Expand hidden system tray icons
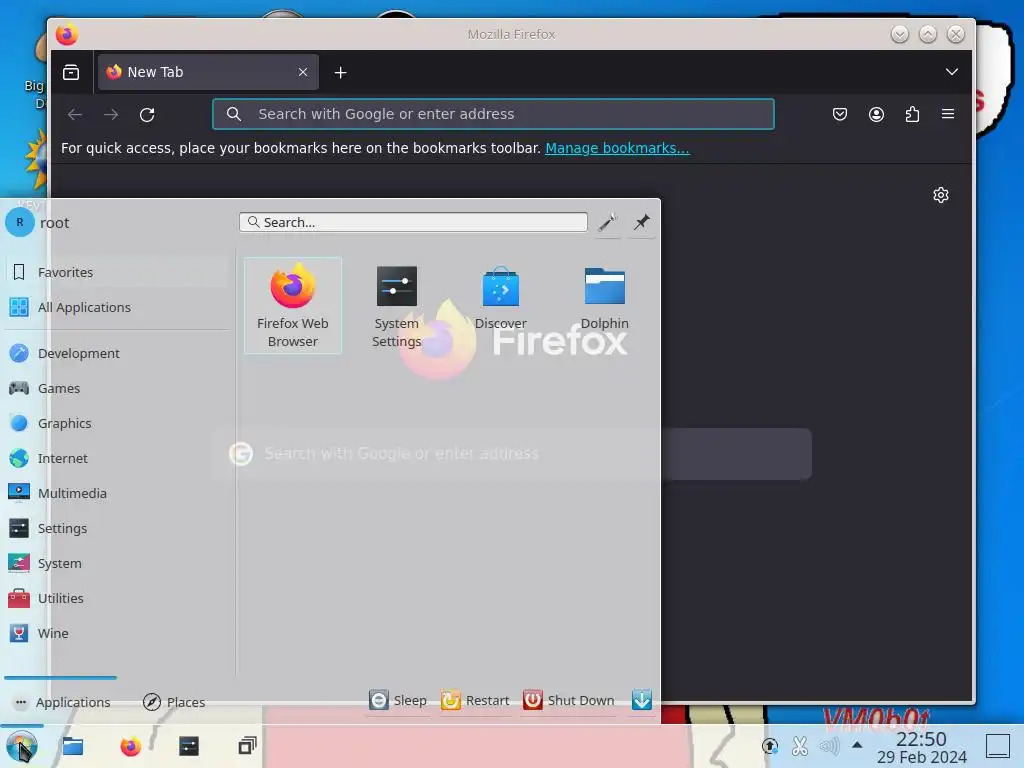Screen dimensions: 1024x768 (x=857, y=746)
